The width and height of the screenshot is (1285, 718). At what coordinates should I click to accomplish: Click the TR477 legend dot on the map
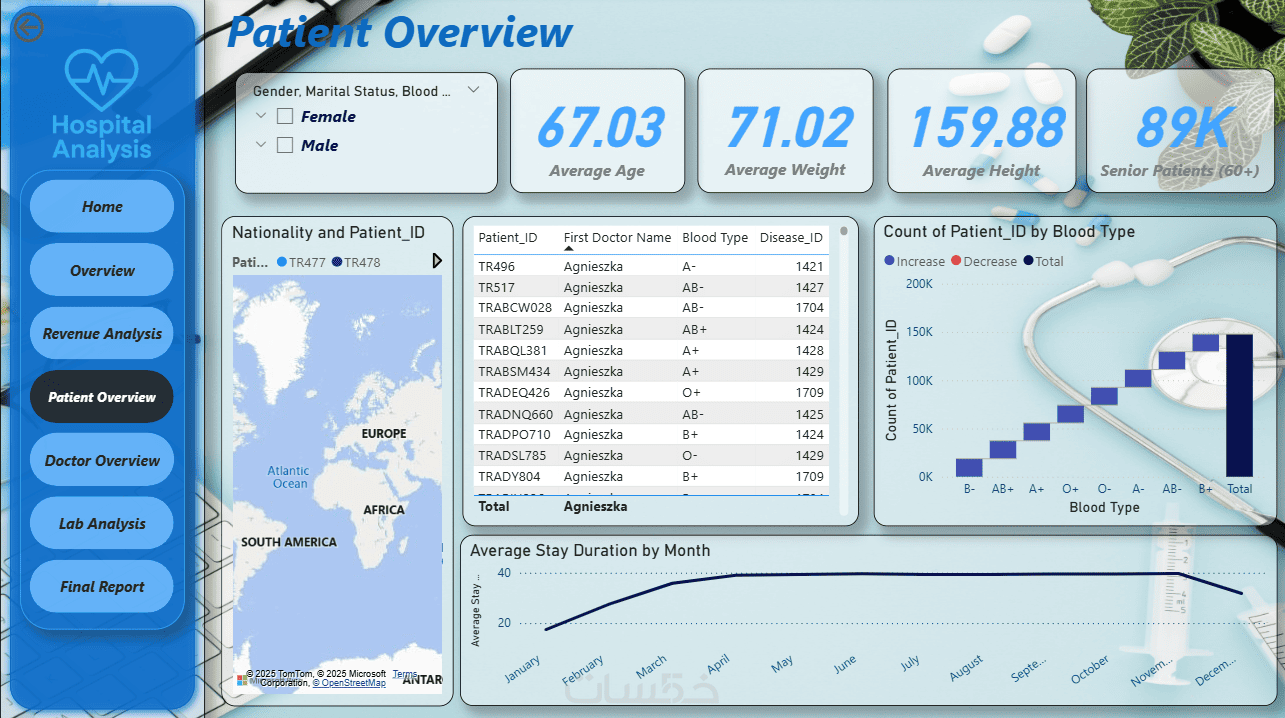[282, 262]
